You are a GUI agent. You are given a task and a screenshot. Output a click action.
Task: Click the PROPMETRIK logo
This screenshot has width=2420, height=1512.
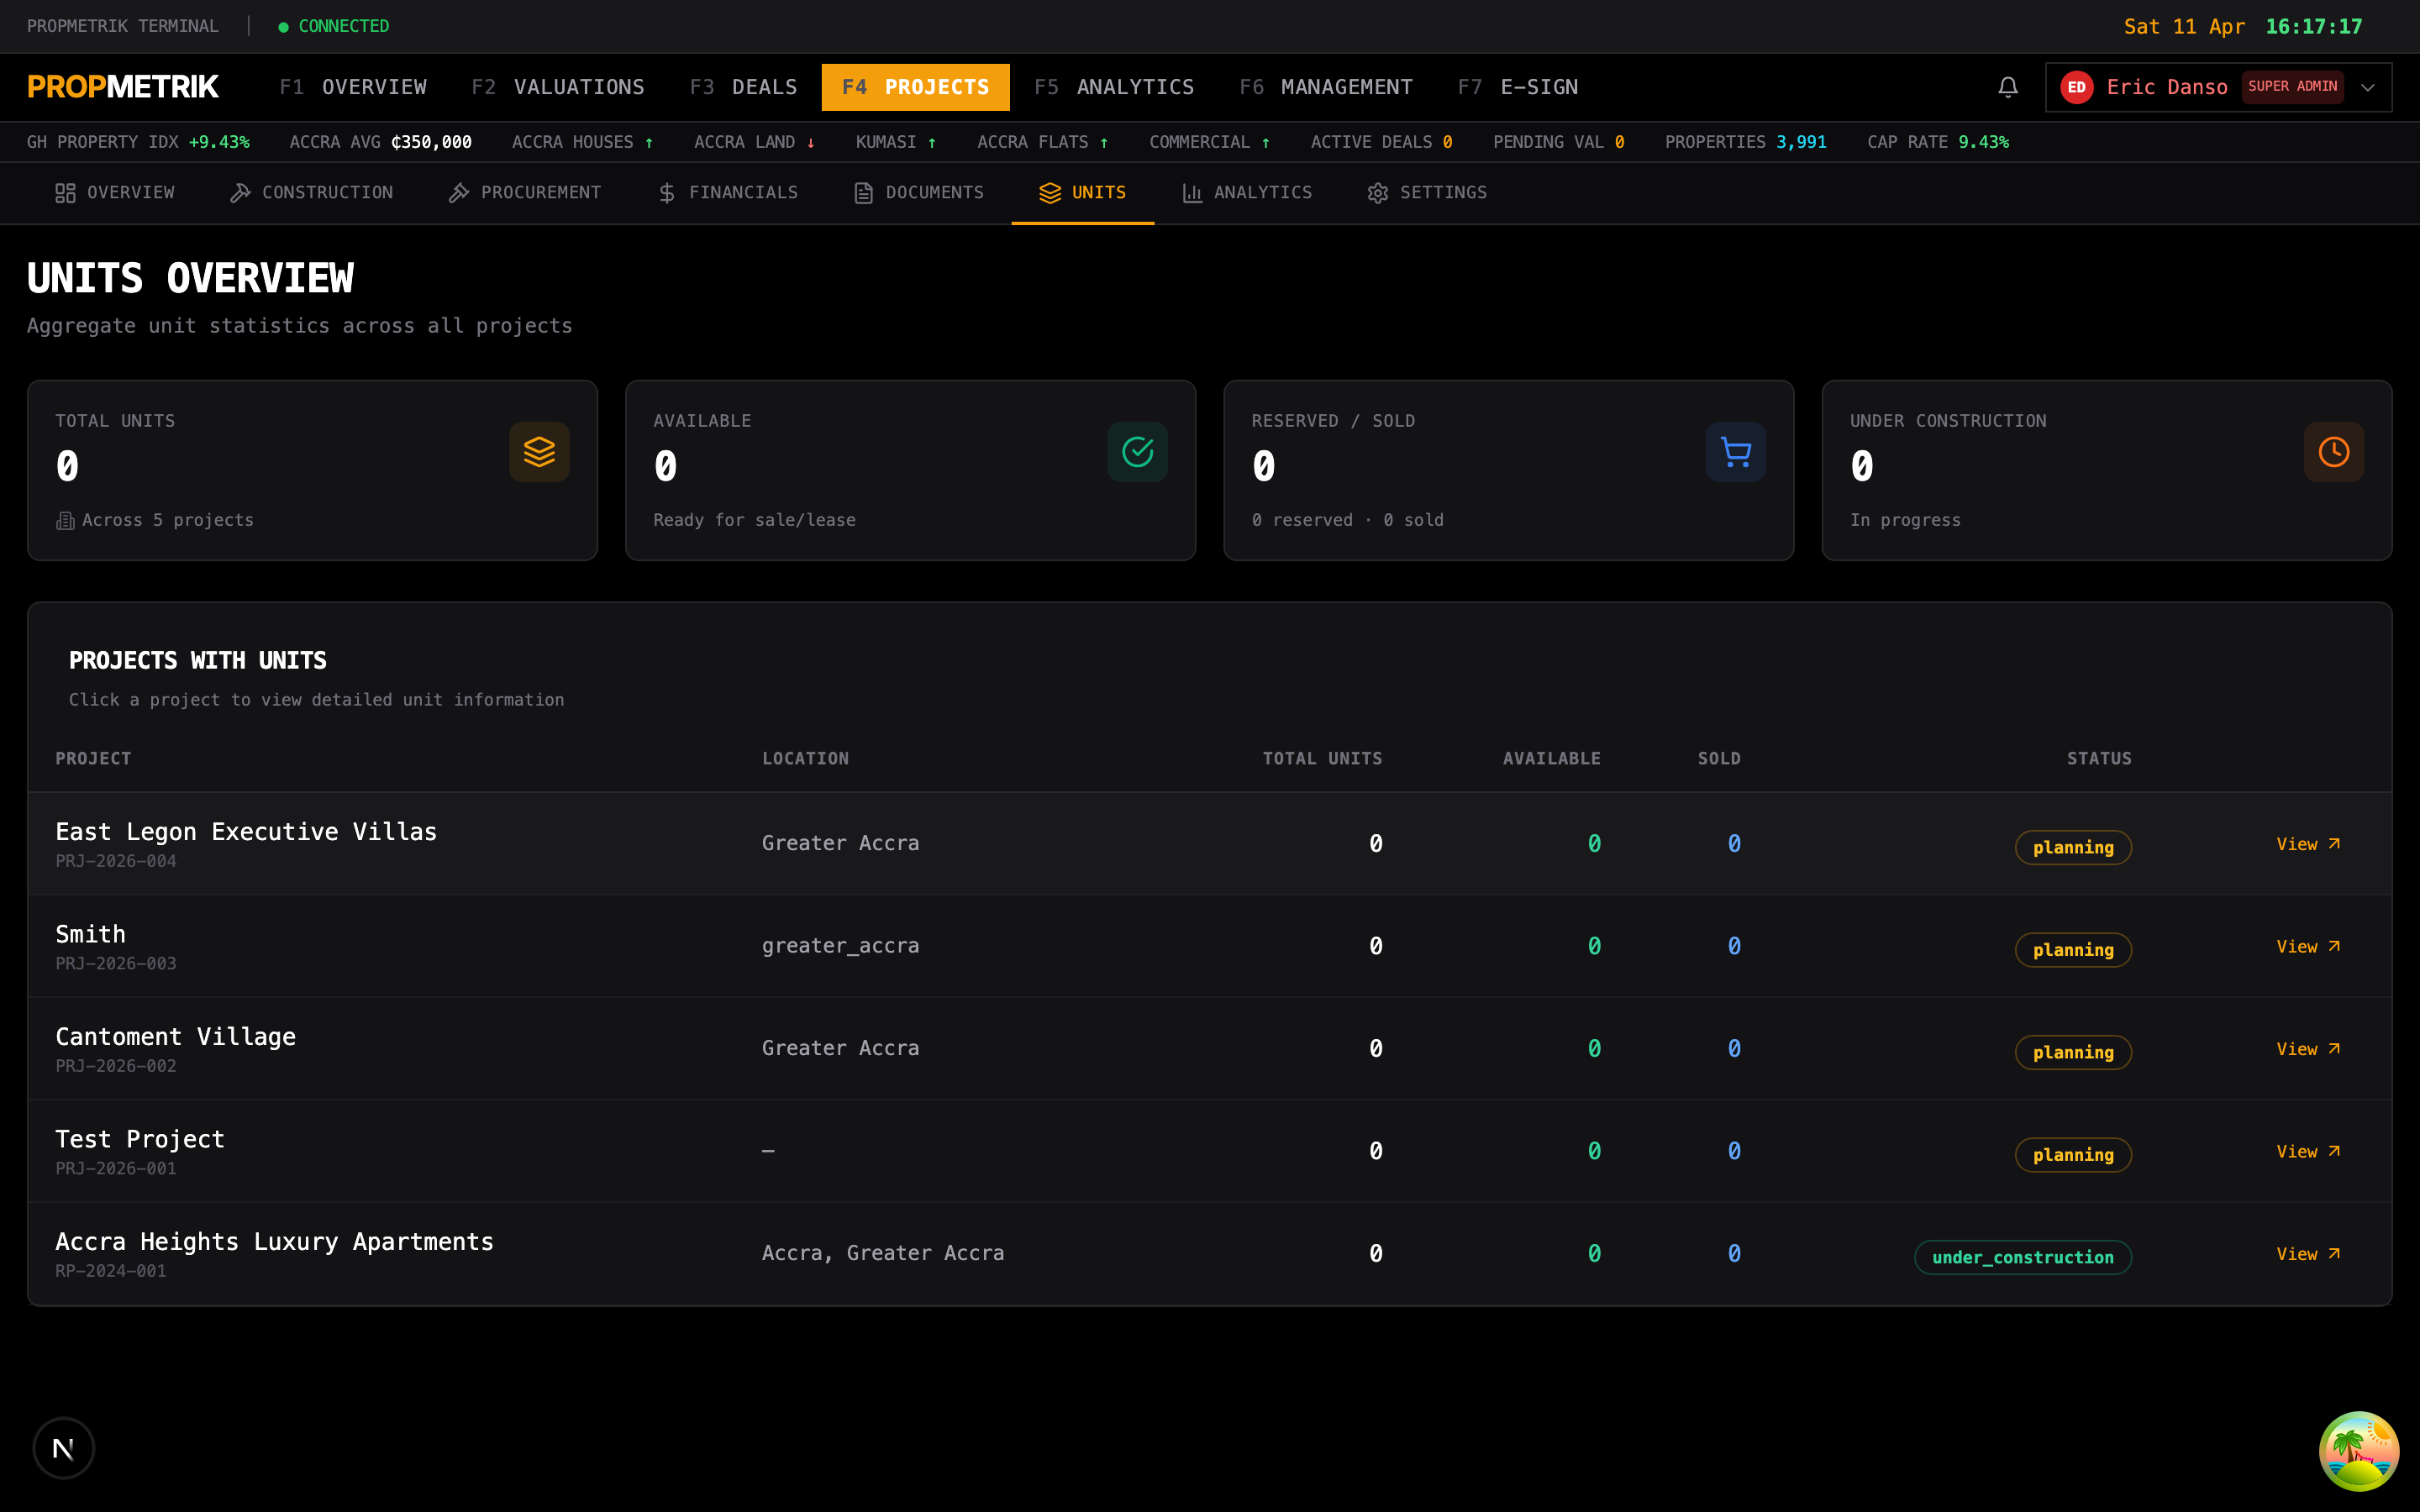123,87
